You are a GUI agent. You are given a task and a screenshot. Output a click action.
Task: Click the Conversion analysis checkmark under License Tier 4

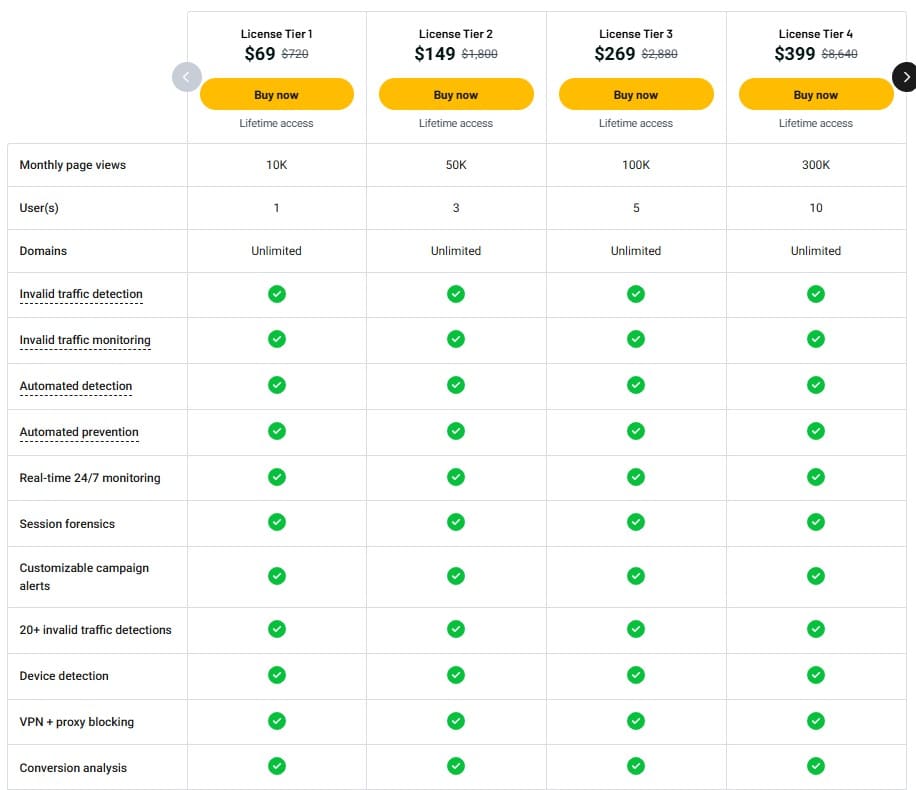pyautogui.click(x=816, y=766)
